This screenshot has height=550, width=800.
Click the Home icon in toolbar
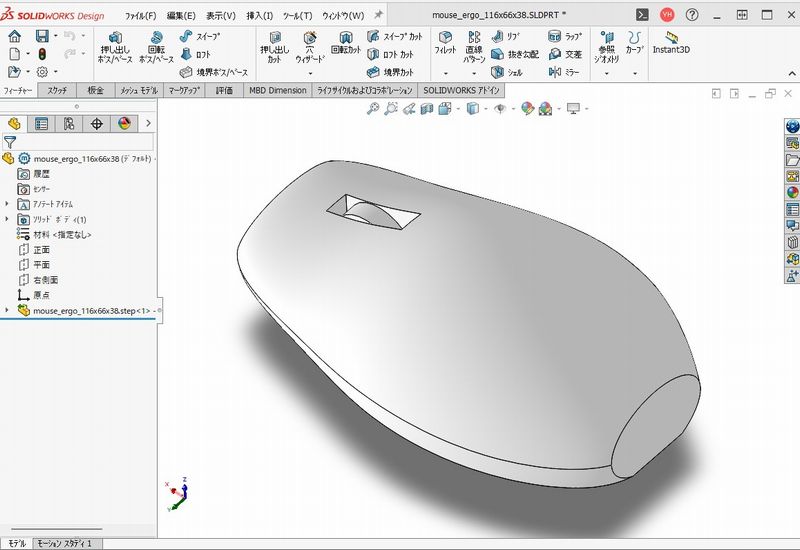[x=15, y=36]
